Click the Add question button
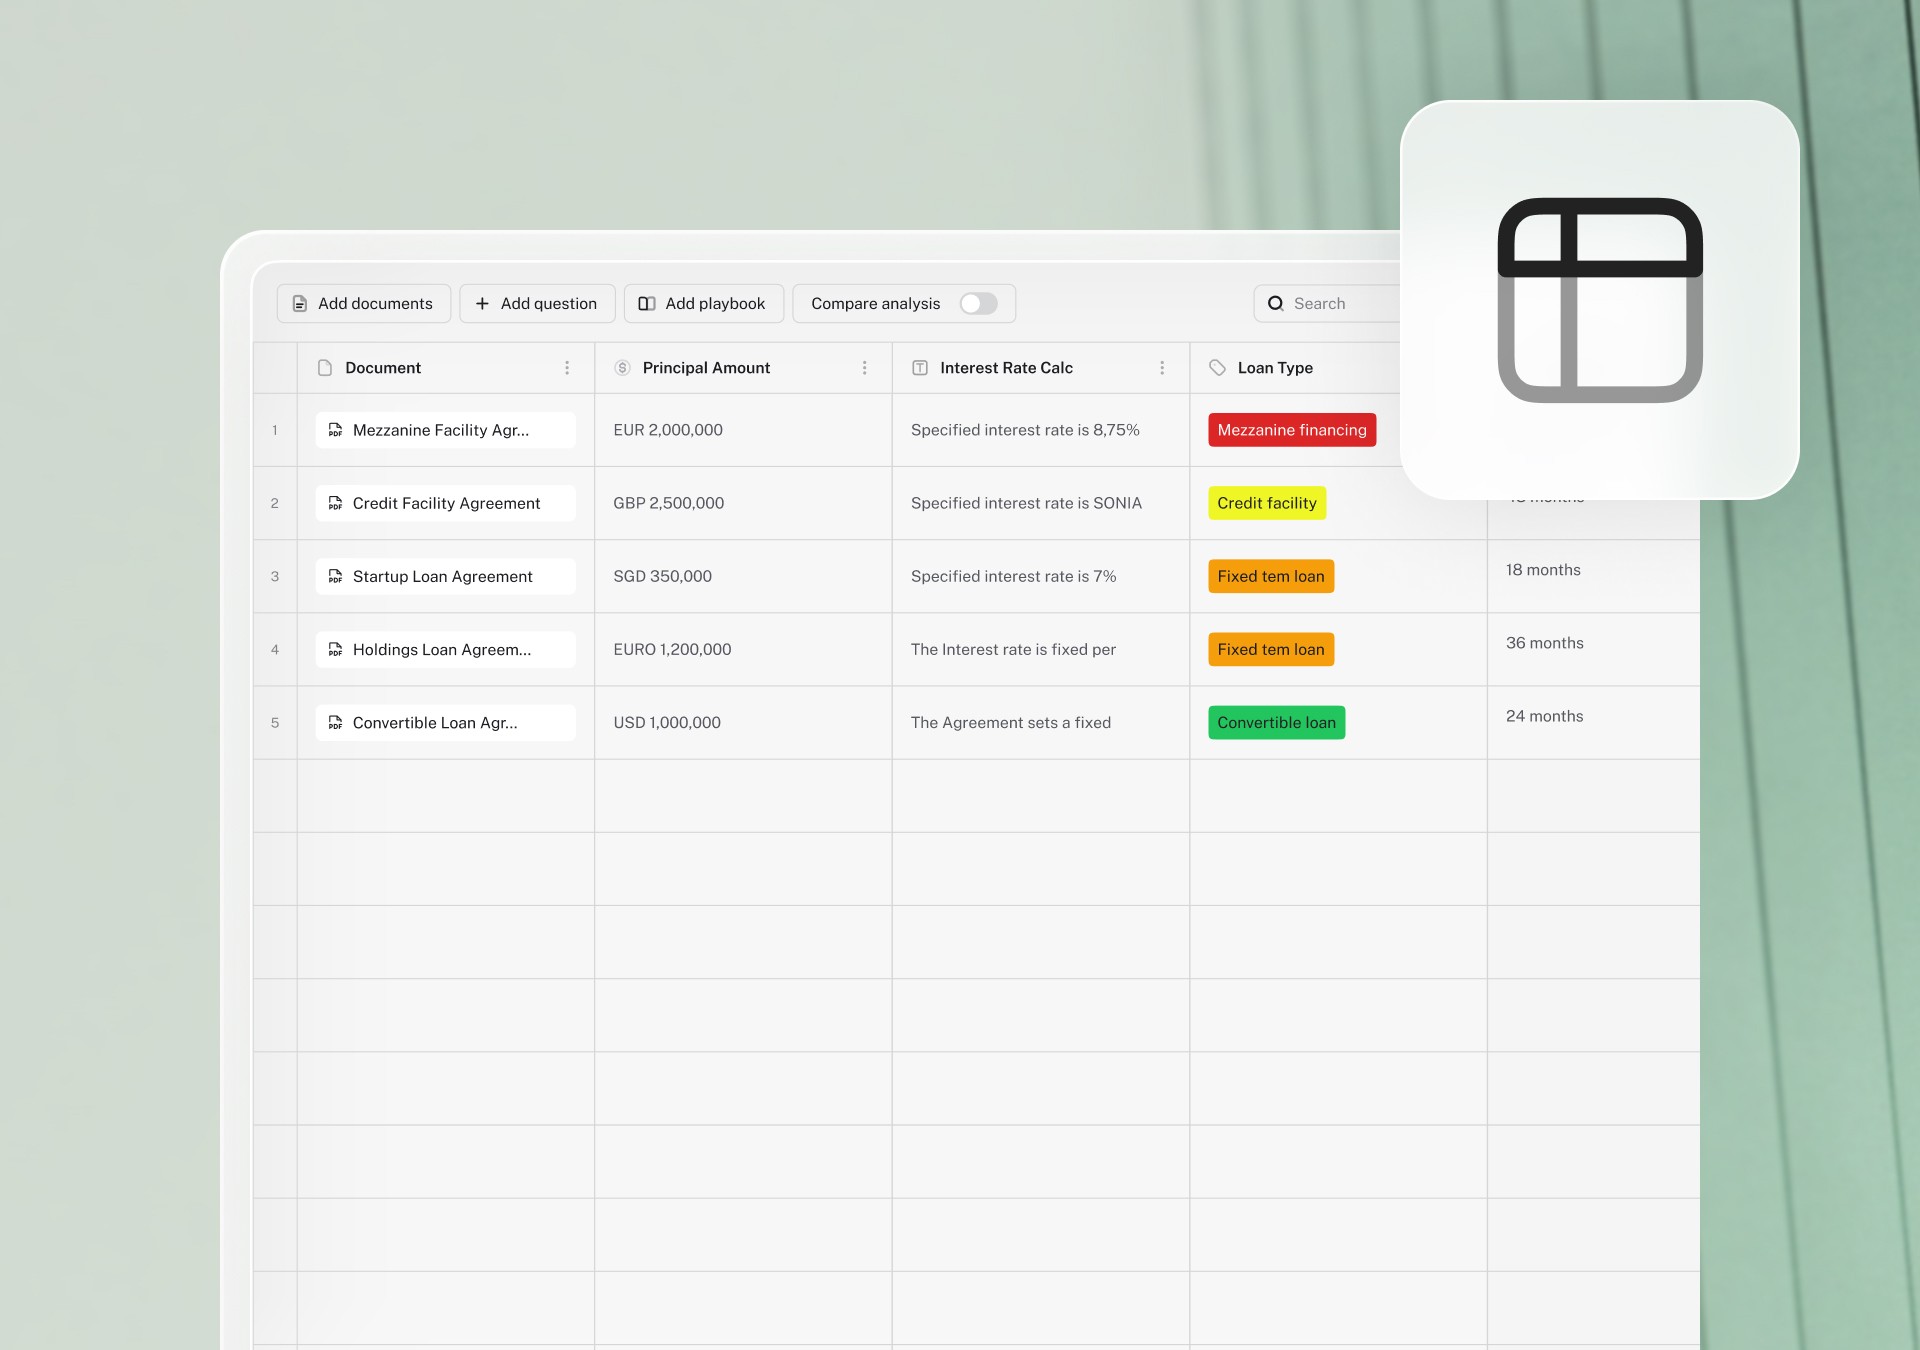The height and width of the screenshot is (1350, 1920). click(537, 303)
